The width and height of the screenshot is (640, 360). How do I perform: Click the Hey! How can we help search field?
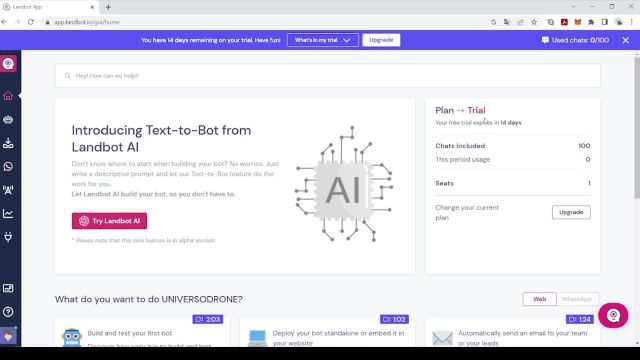click(x=327, y=76)
